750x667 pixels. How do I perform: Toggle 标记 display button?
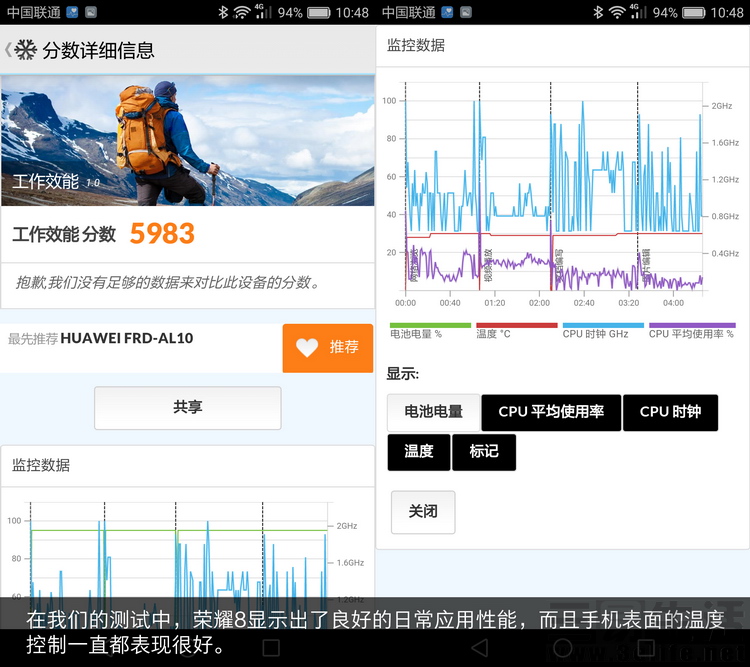(x=484, y=452)
